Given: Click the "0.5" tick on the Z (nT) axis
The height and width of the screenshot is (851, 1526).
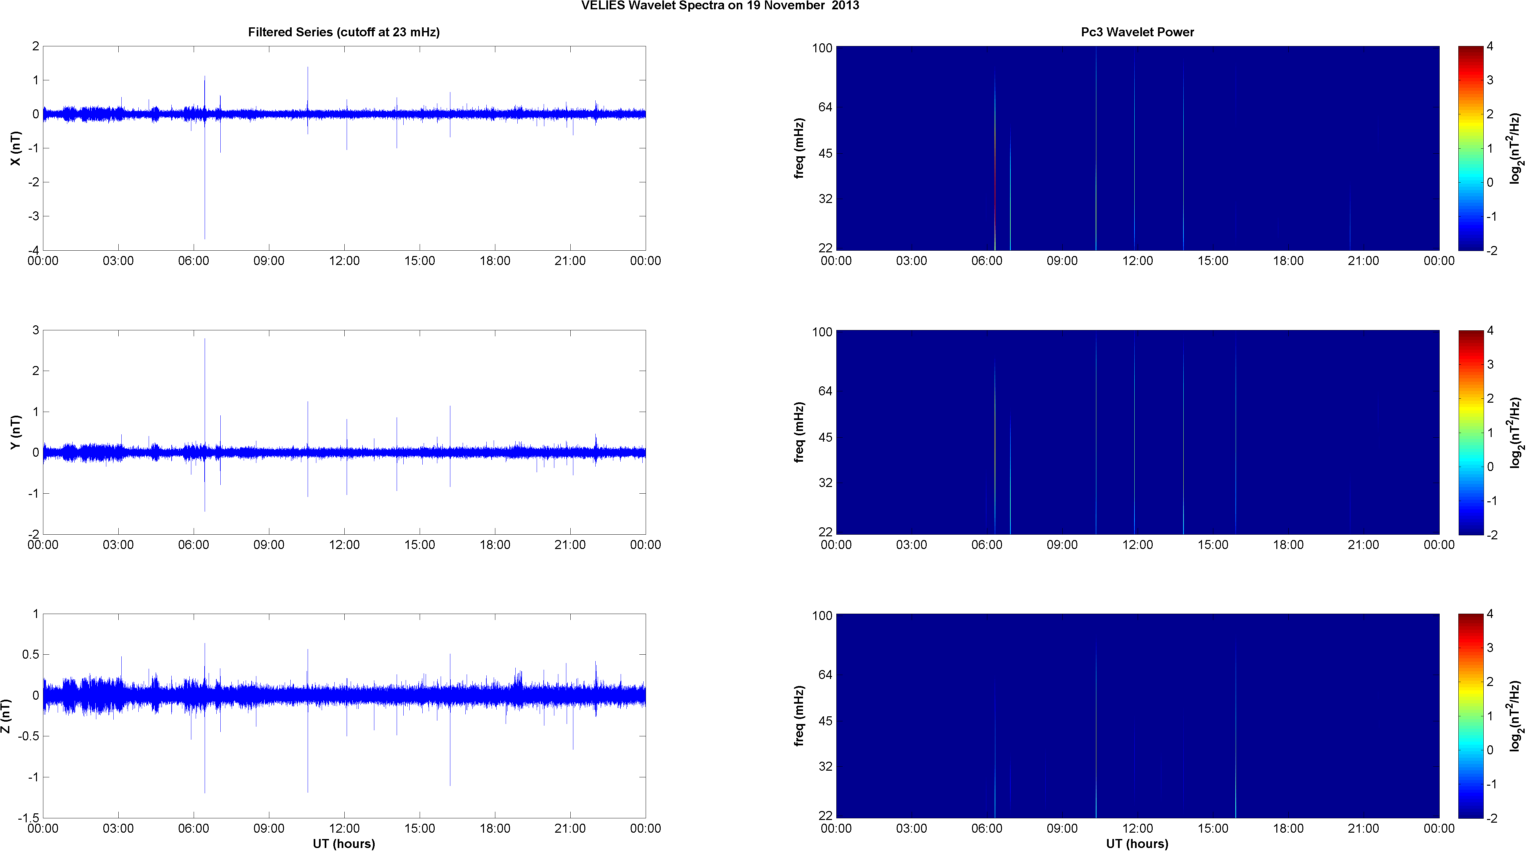Looking at the screenshot, I should pos(30,655).
